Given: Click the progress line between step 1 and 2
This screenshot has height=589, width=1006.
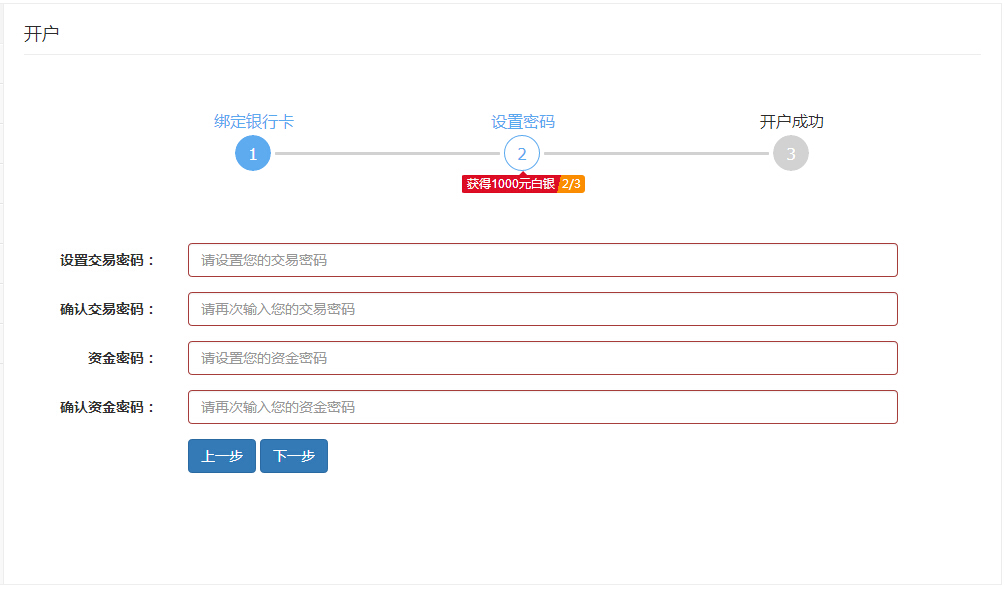Looking at the screenshot, I should click(x=387, y=153).
